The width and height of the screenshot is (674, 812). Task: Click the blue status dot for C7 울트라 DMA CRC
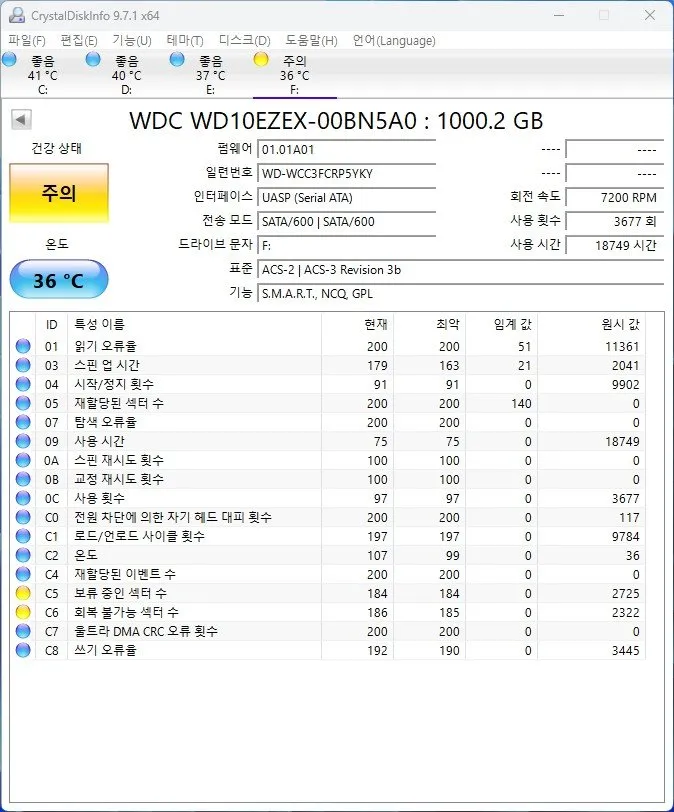23,631
